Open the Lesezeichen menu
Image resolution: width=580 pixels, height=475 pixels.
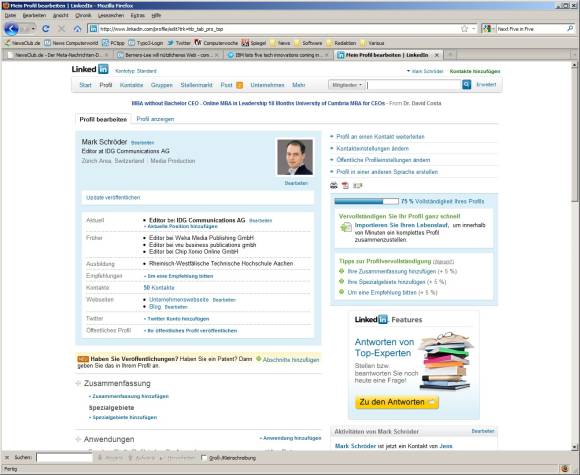pos(111,15)
